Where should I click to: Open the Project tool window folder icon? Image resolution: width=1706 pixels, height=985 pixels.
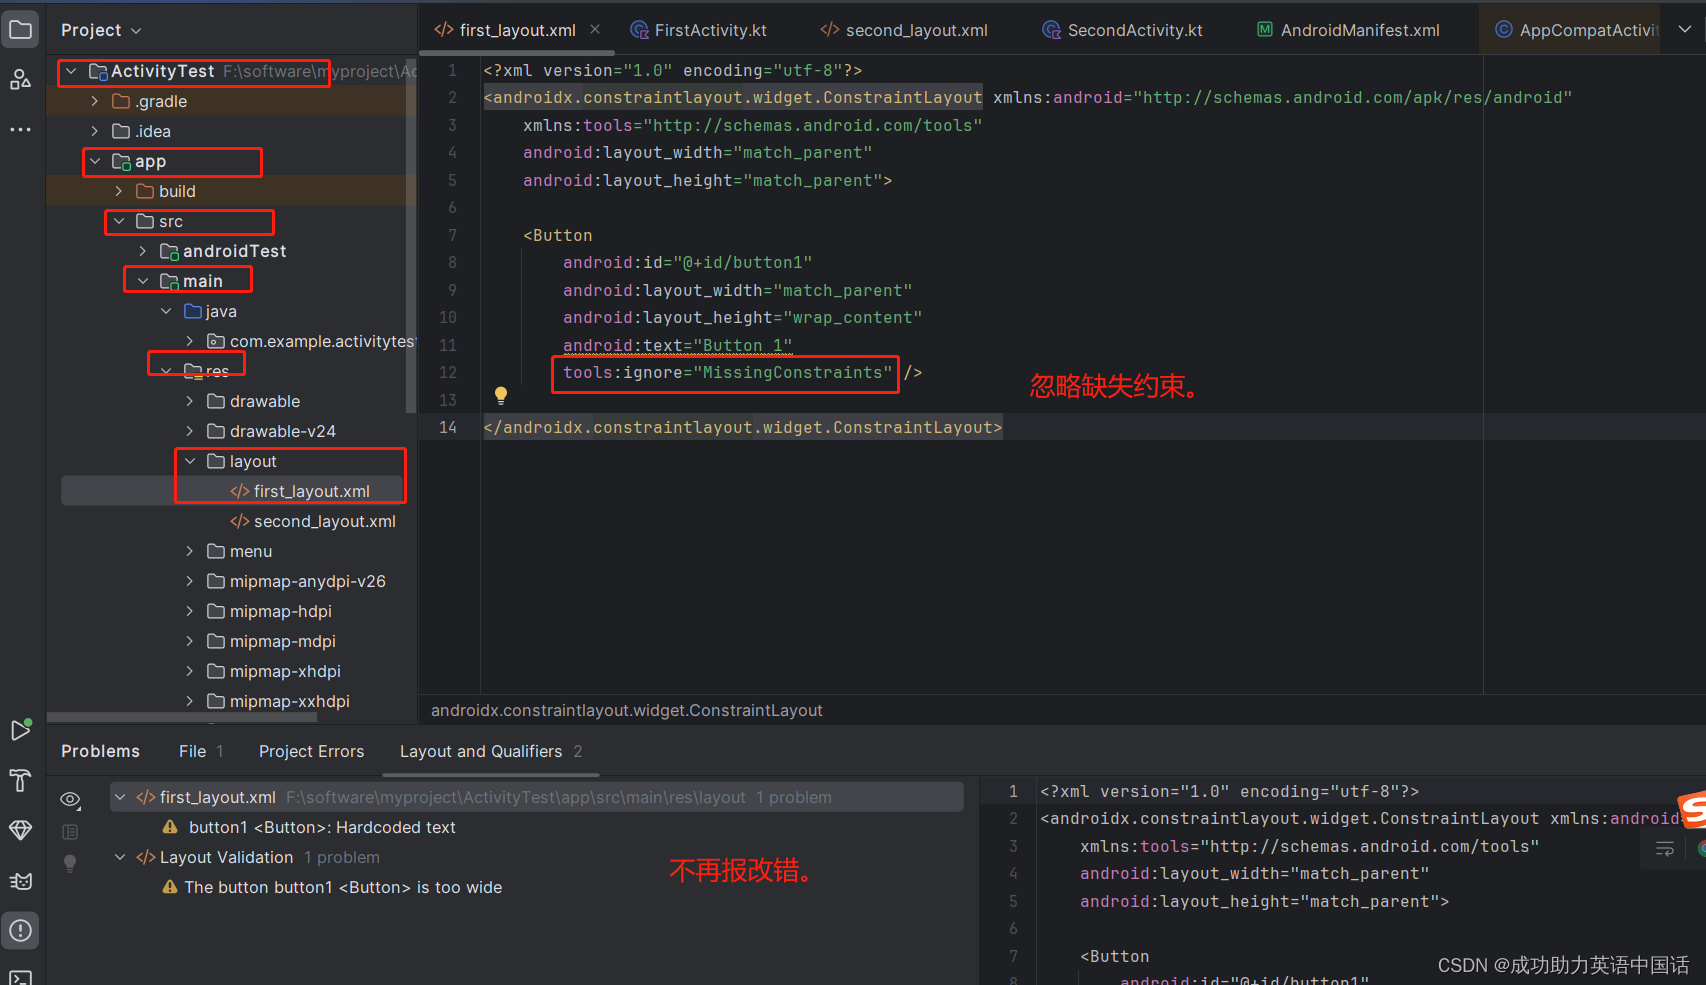(x=20, y=28)
